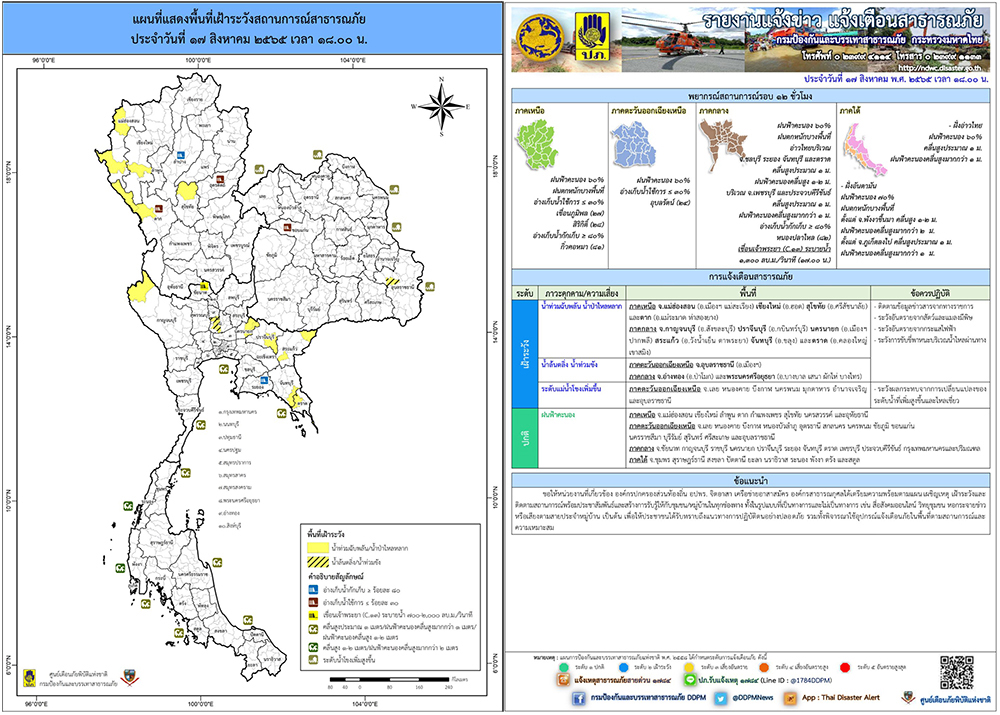This screenshot has width=1000, height=715.
Task: Click the 'ภาคเหนือ' forecast heading
Action: (x=529, y=111)
